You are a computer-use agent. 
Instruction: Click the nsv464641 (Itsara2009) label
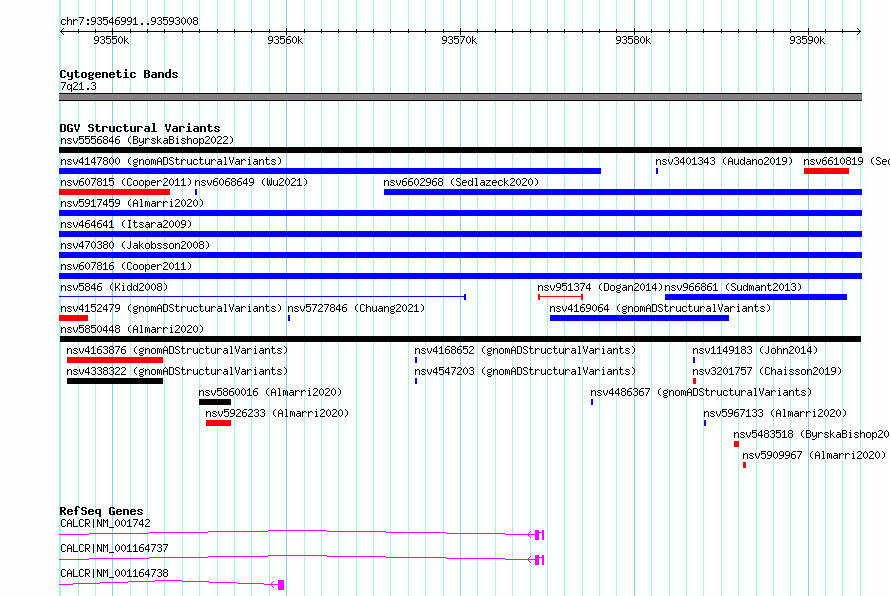click(x=126, y=224)
